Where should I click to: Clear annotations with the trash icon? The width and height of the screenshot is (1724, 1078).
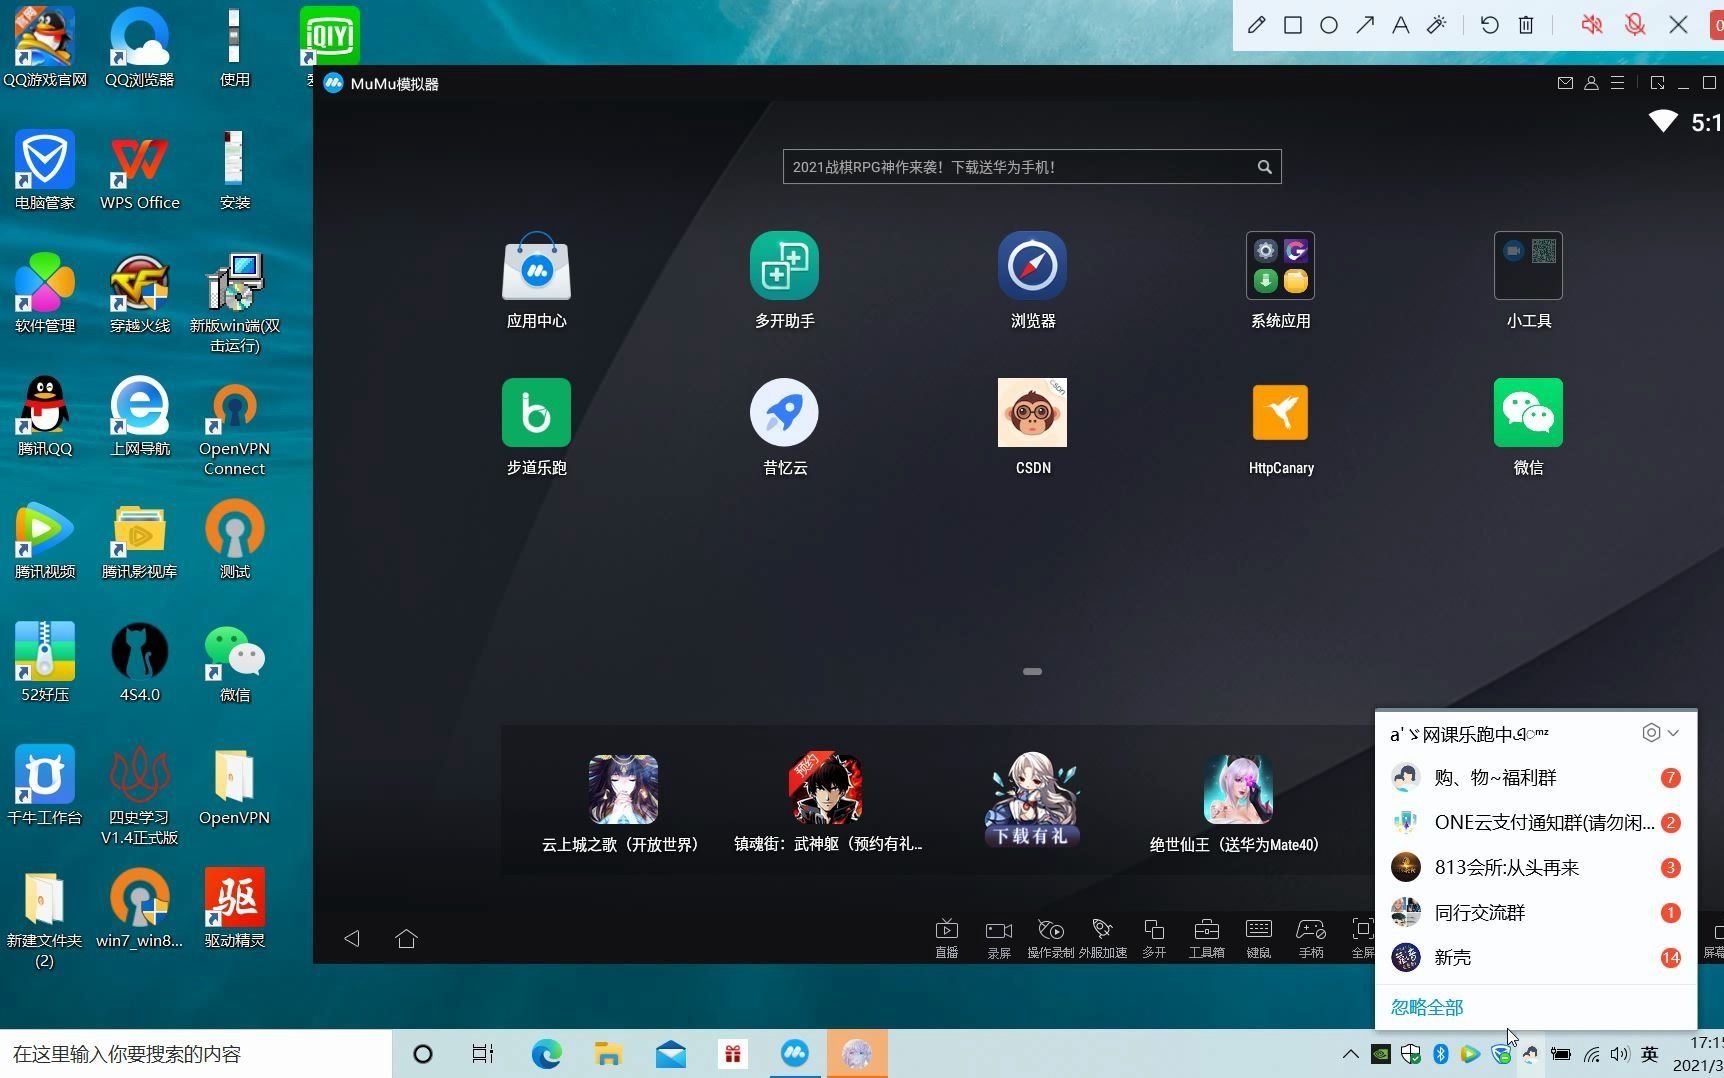click(1526, 25)
